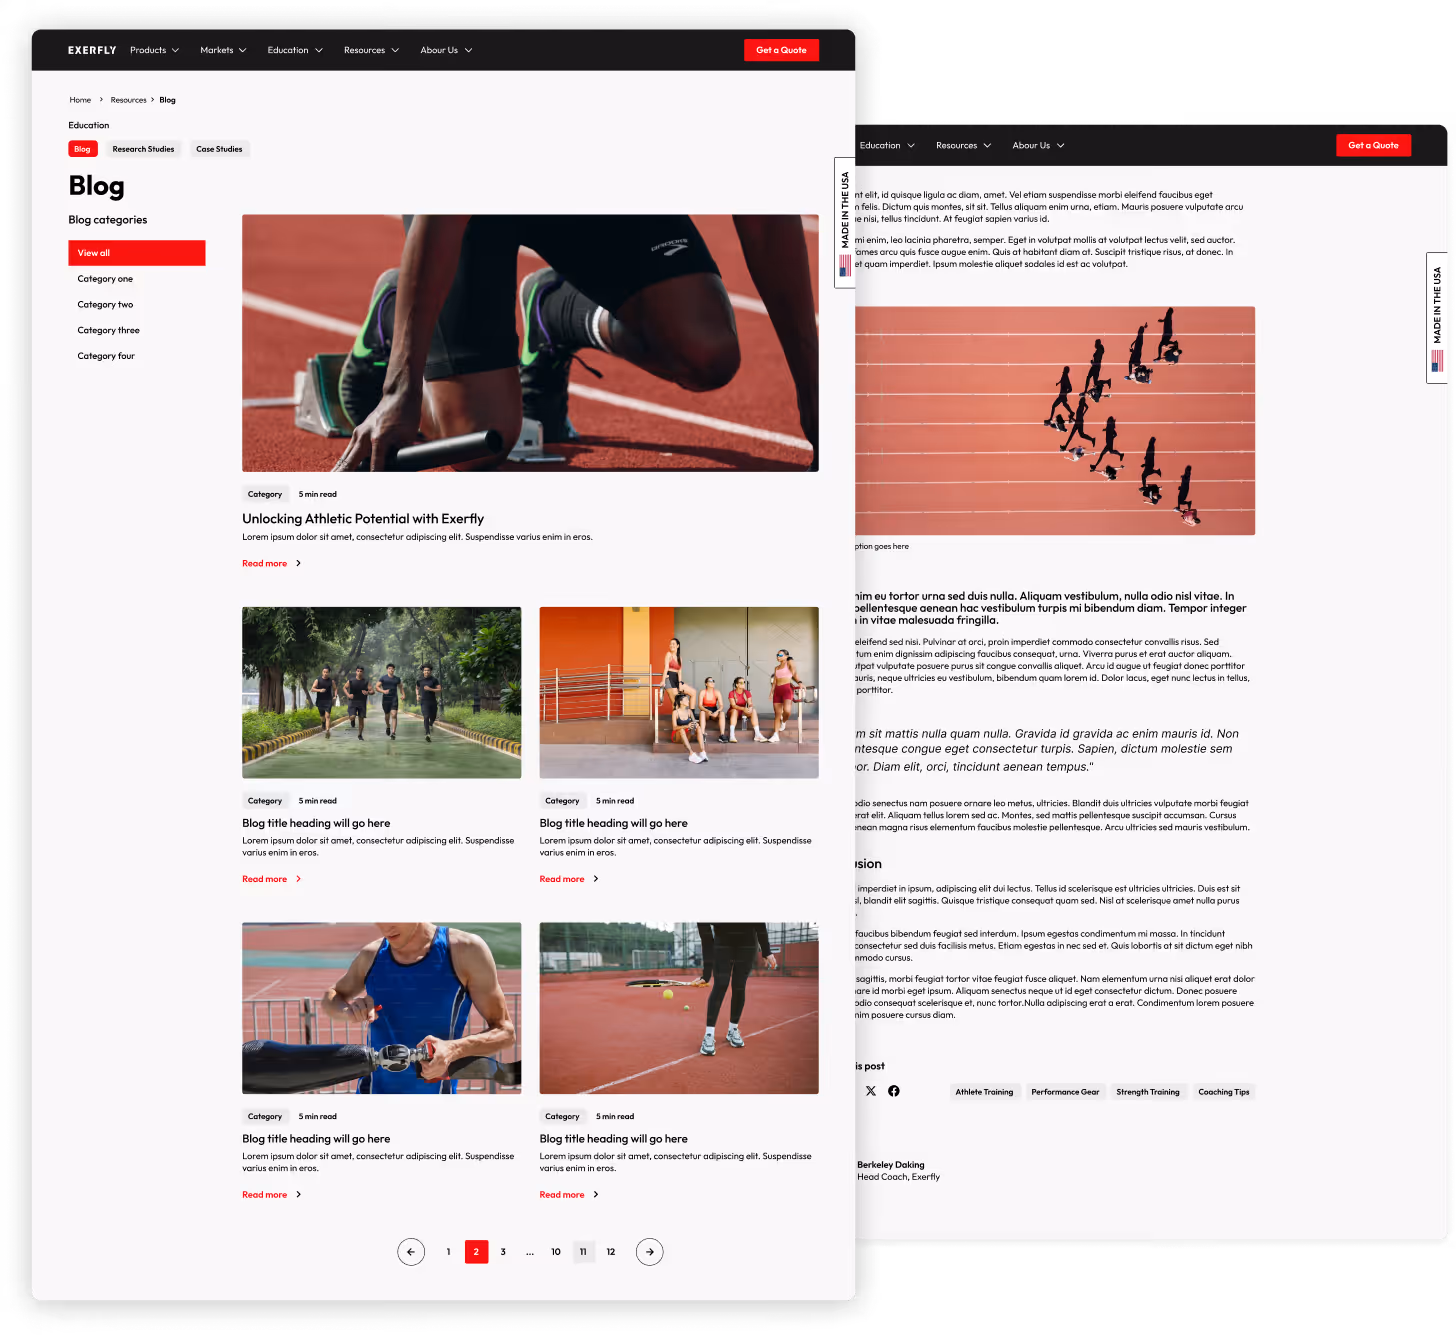1456x1335 pixels.
Task: Open Resources dropdown in front window navbar
Action: pos(372,50)
